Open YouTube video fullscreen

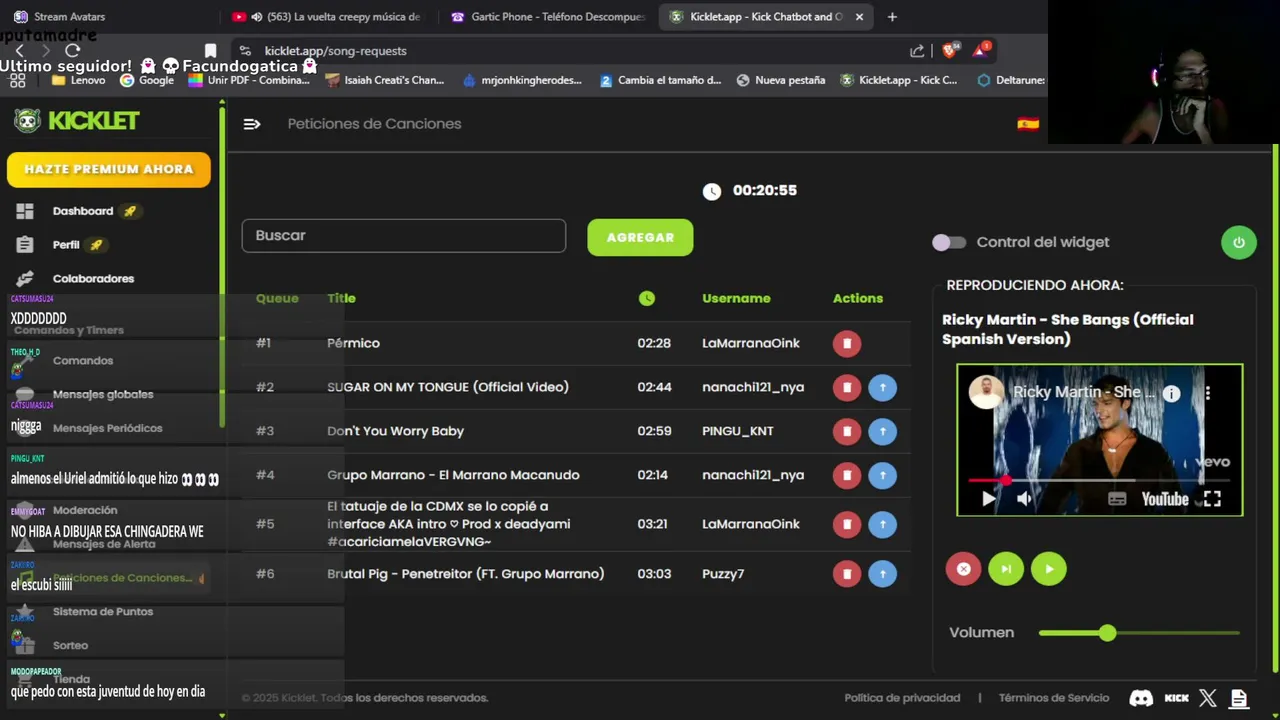(x=1212, y=499)
